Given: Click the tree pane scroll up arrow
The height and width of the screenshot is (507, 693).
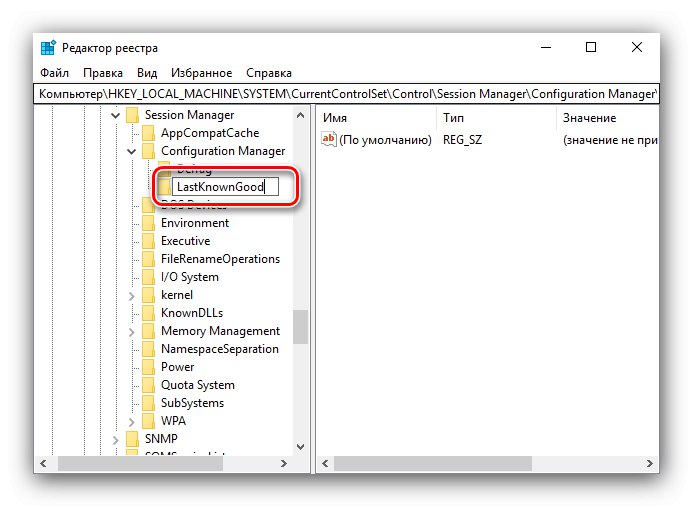Looking at the screenshot, I should click(301, 115).
